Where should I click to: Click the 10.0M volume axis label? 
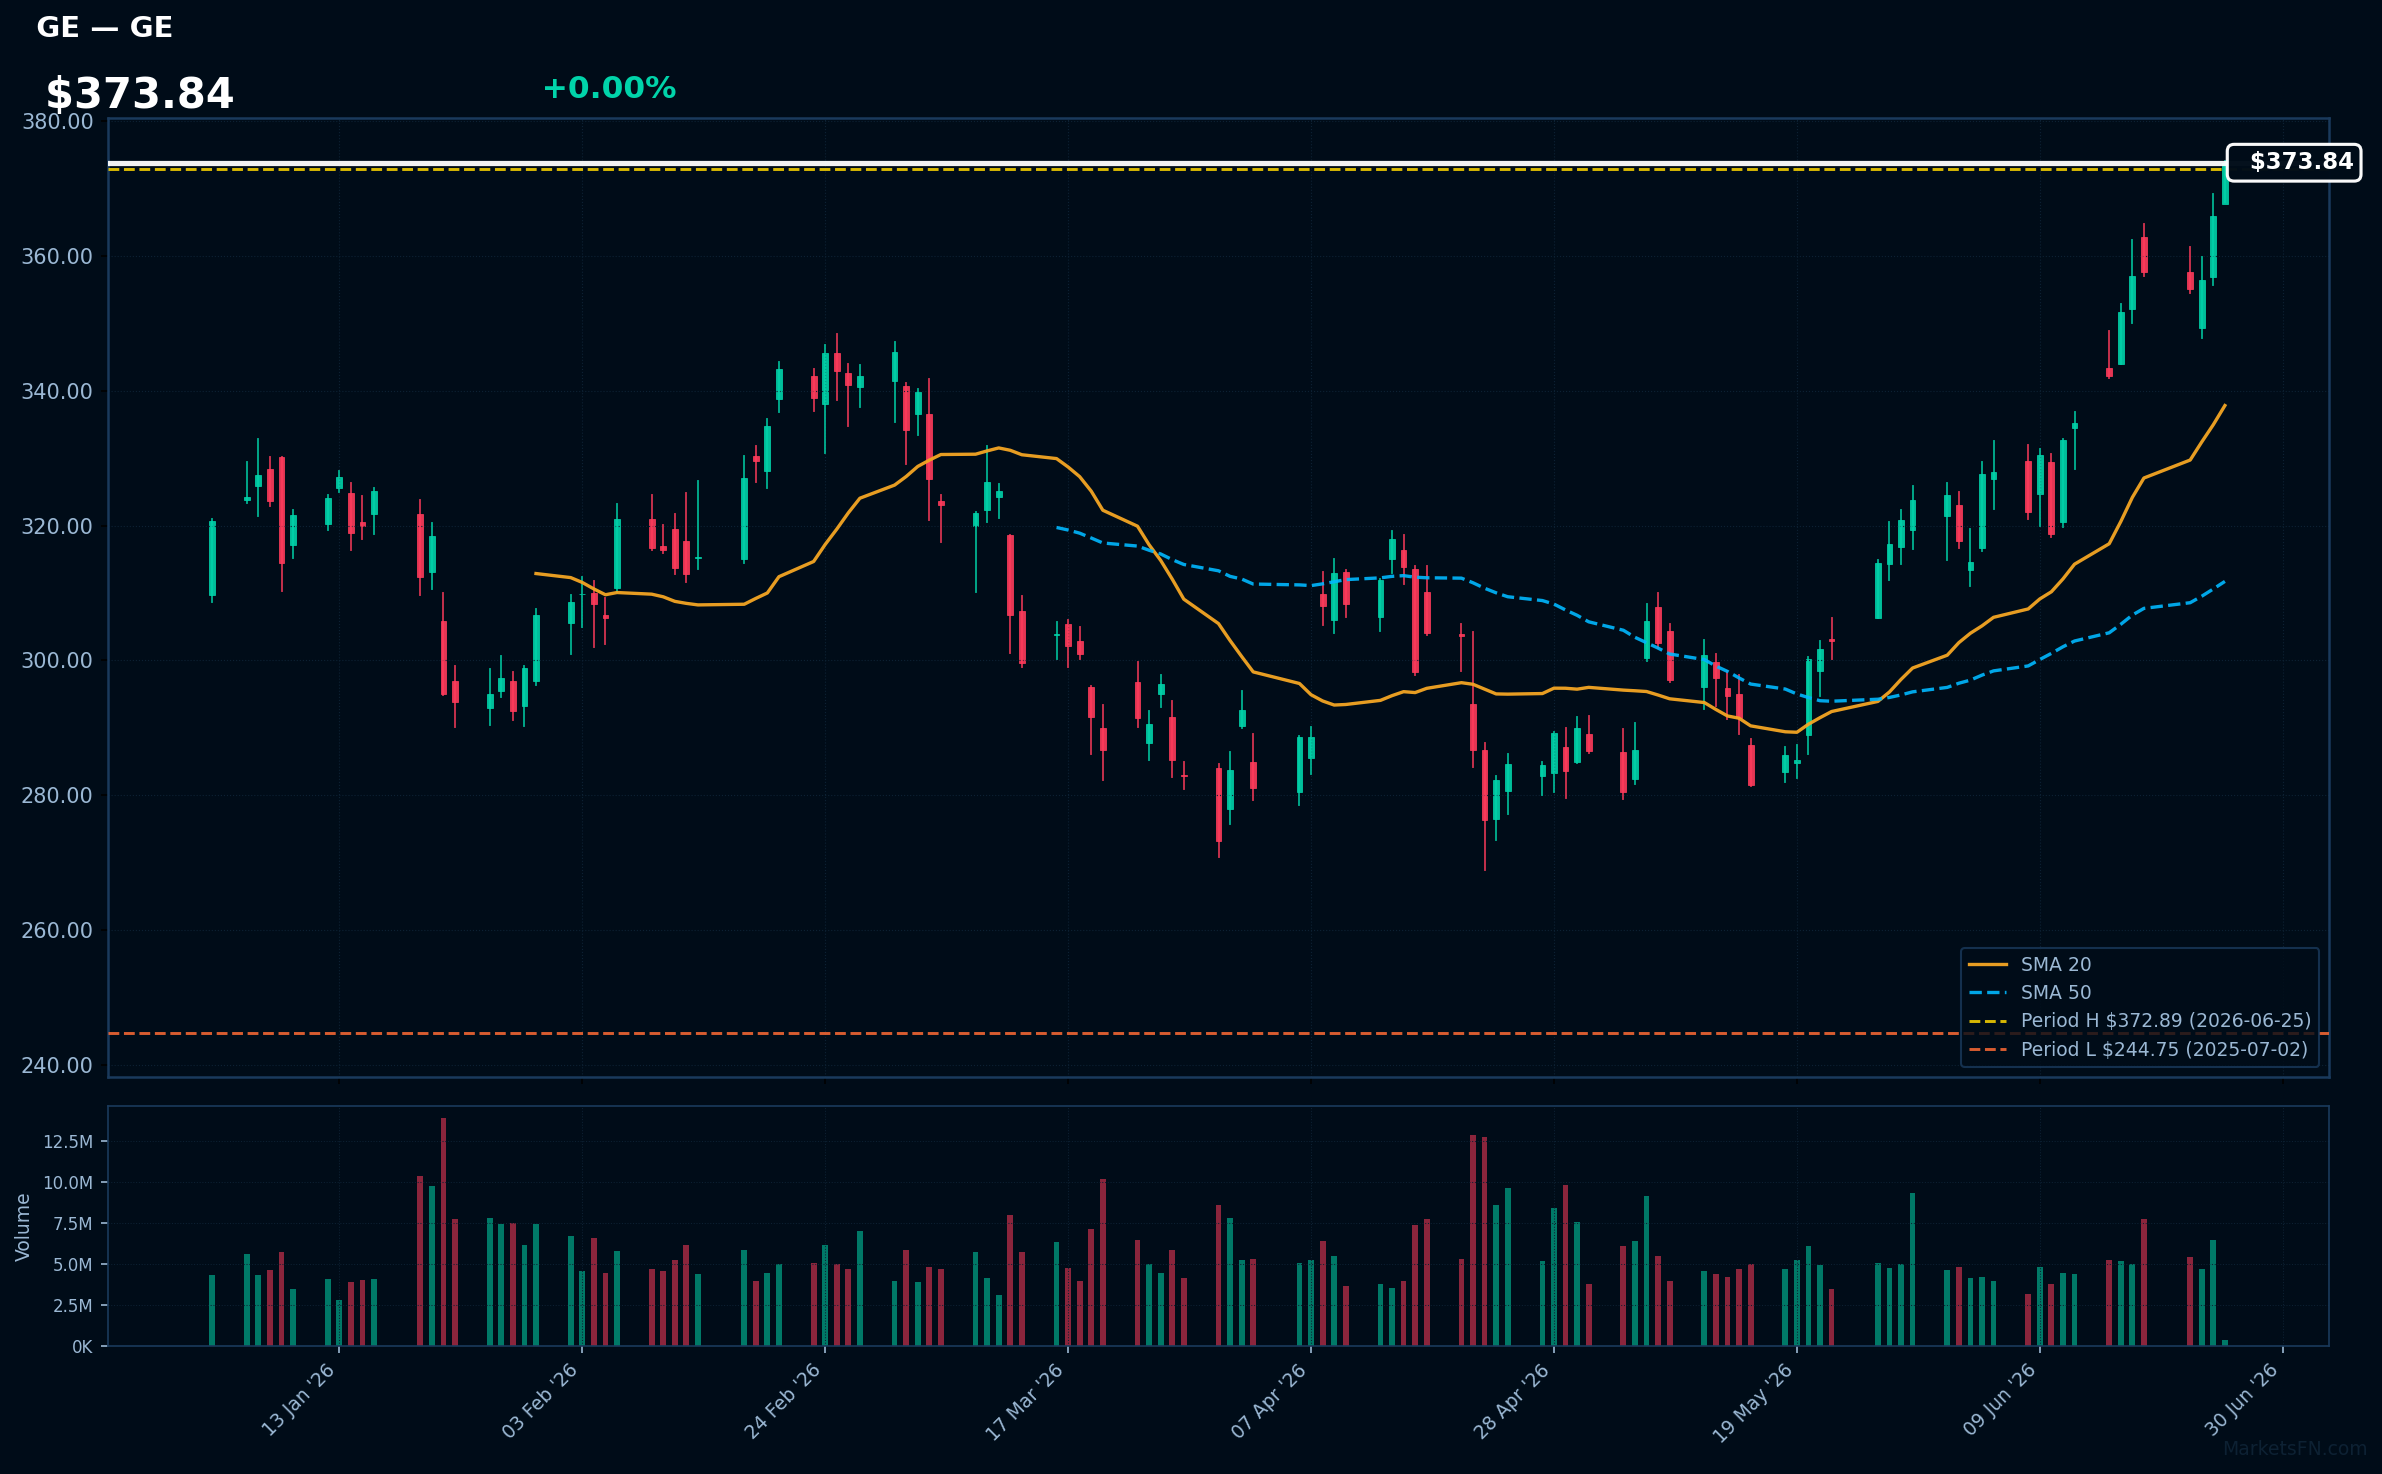pos(68,1183)
